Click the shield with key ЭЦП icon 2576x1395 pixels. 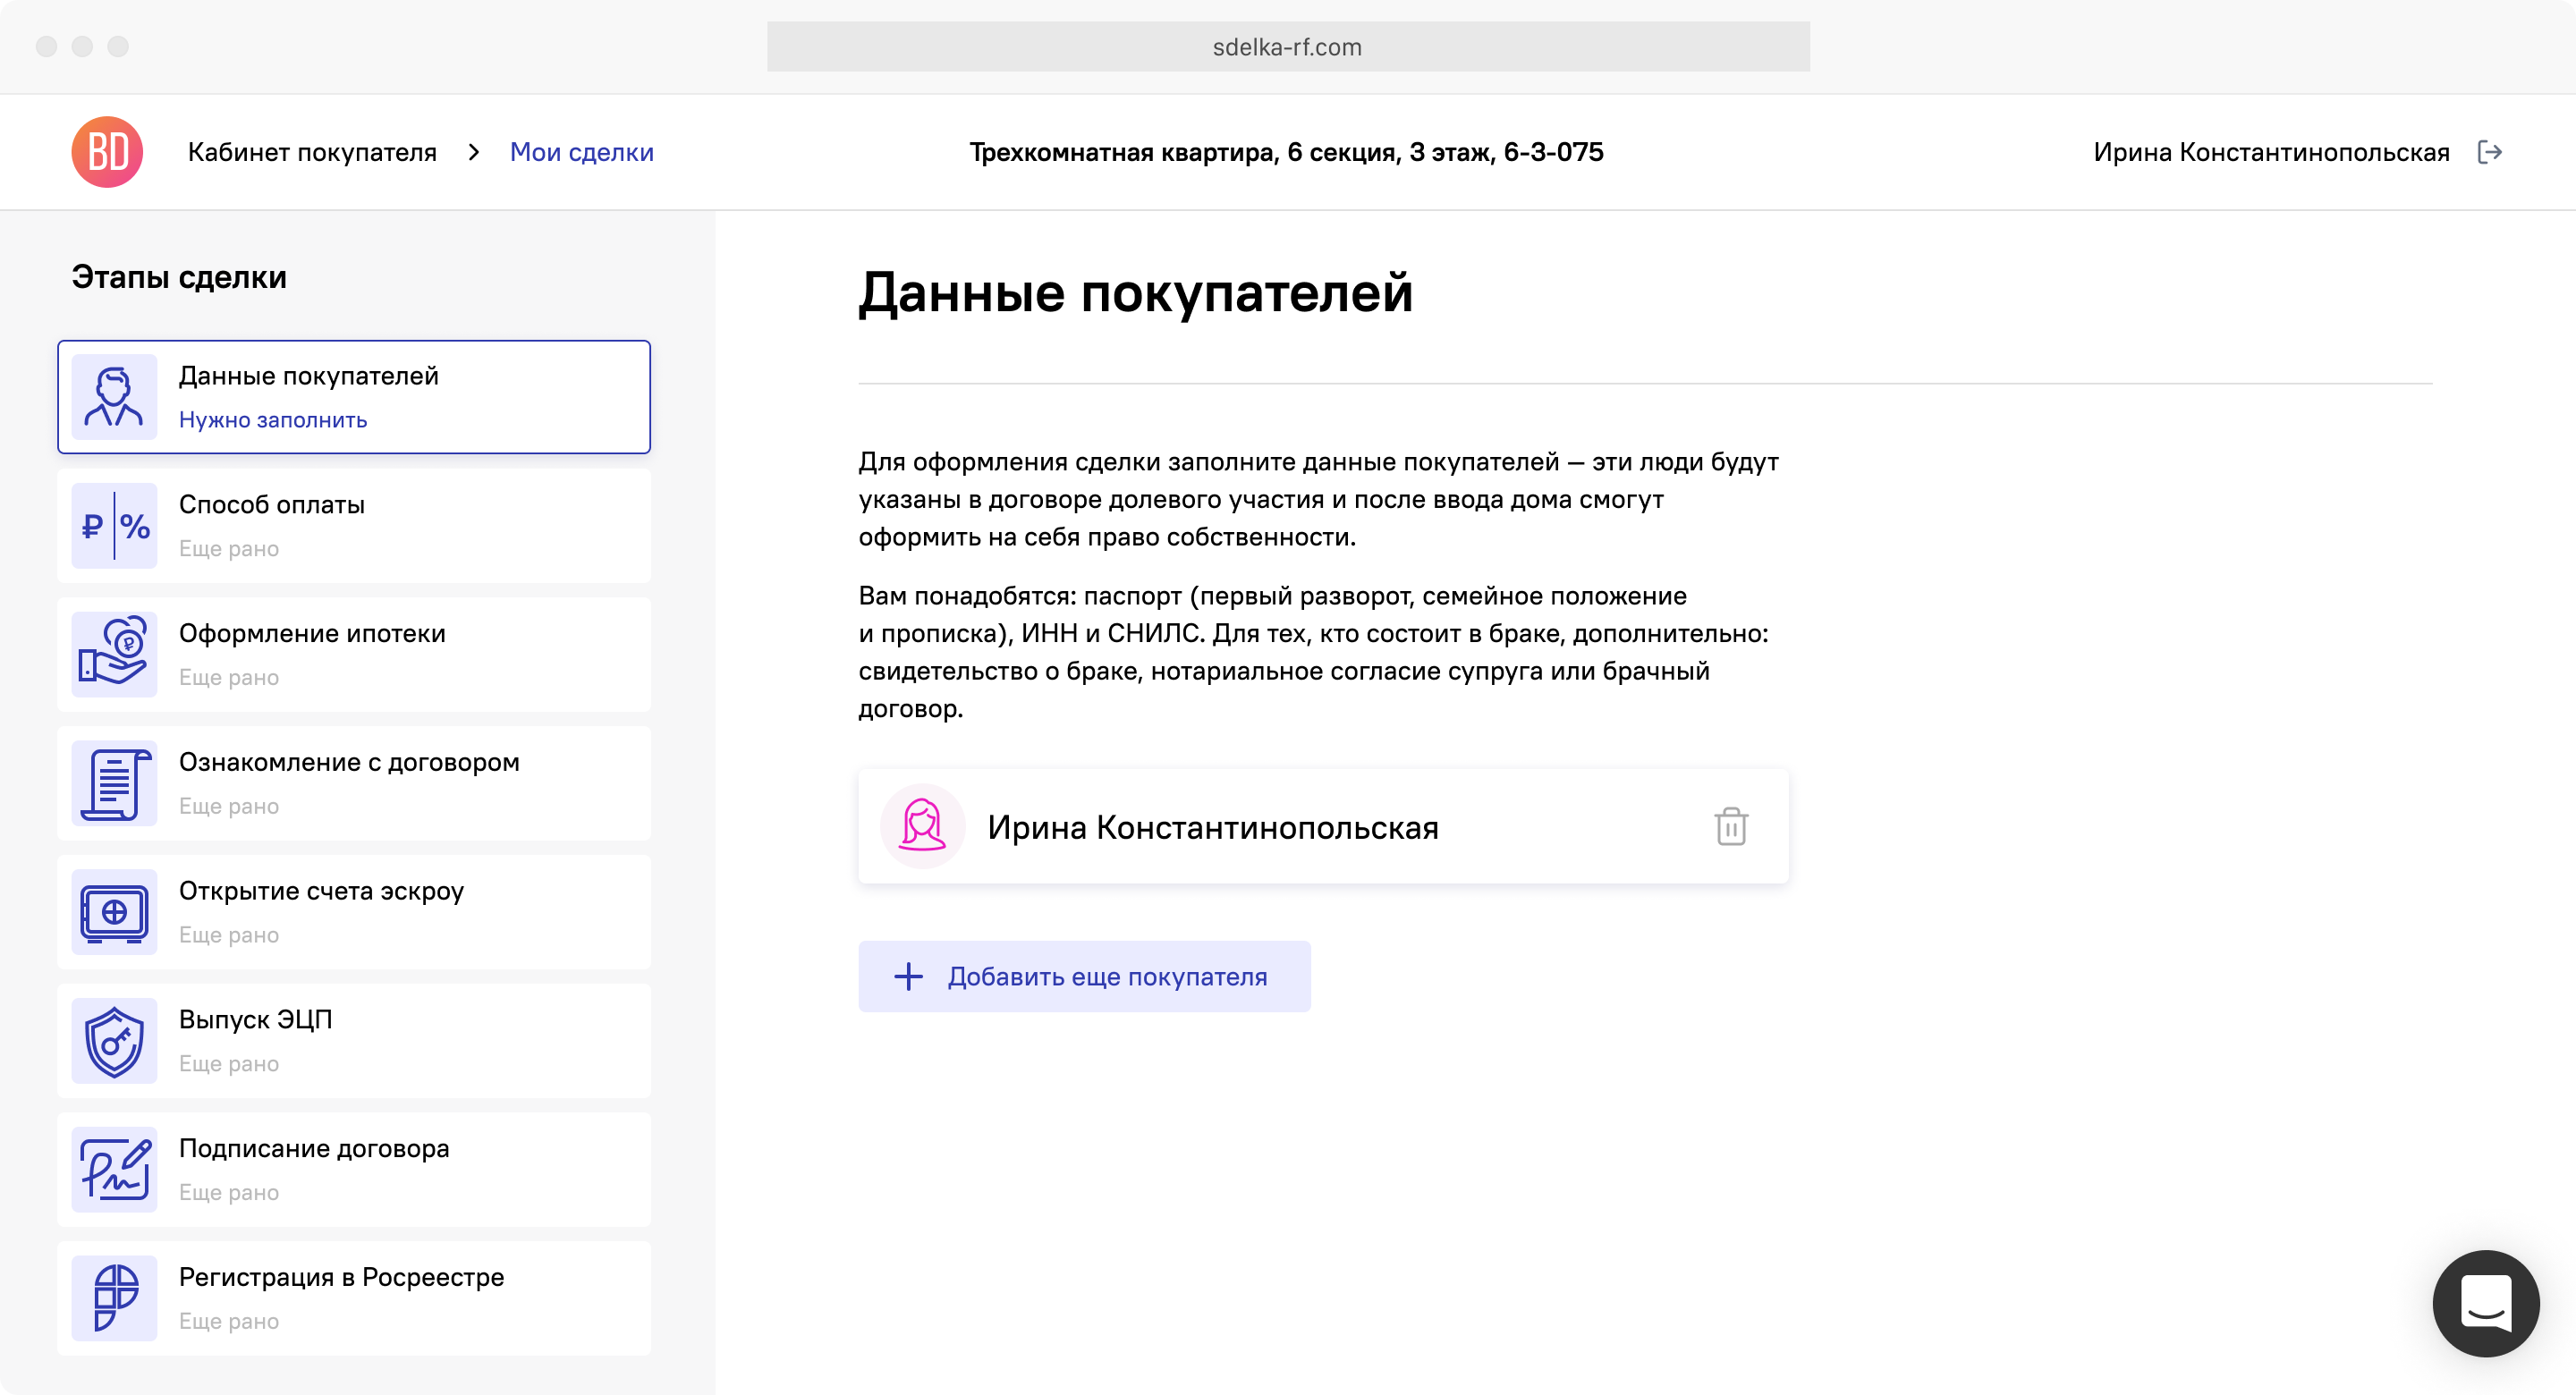114,1041
